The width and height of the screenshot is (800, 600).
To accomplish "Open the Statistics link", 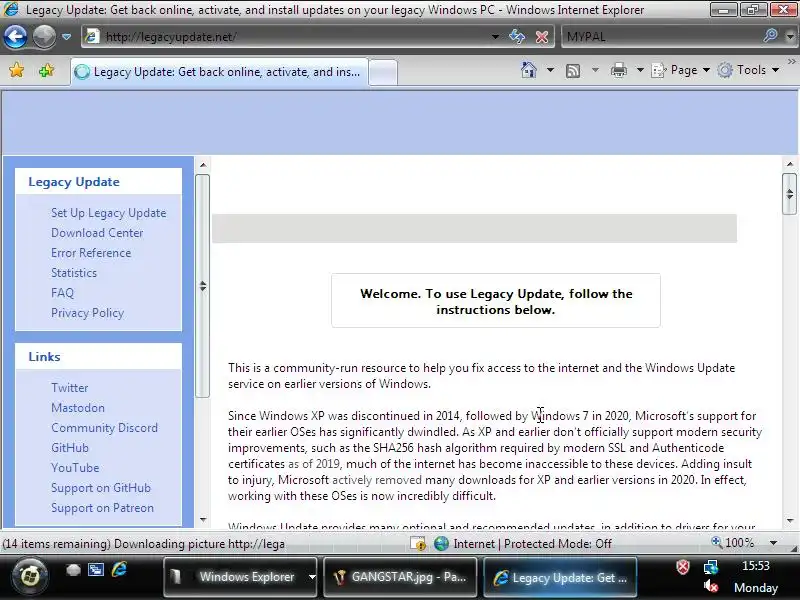I will coord(74,272).
